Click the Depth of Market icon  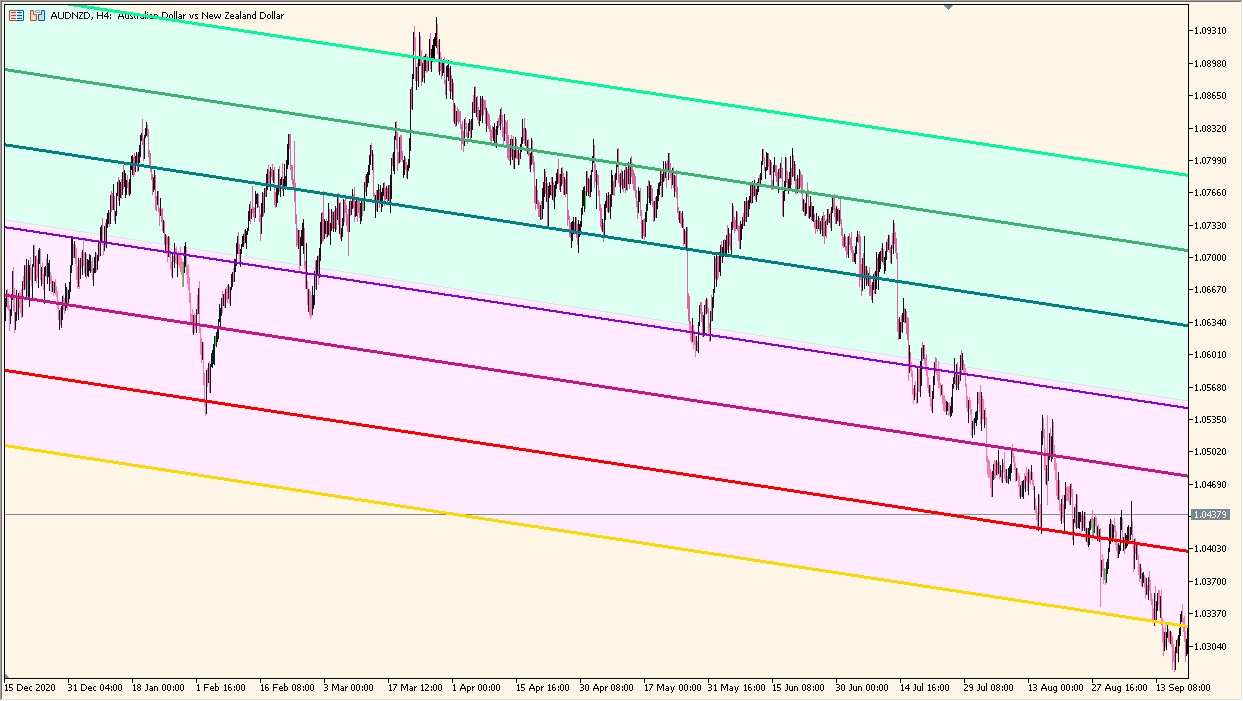(17, 16)
